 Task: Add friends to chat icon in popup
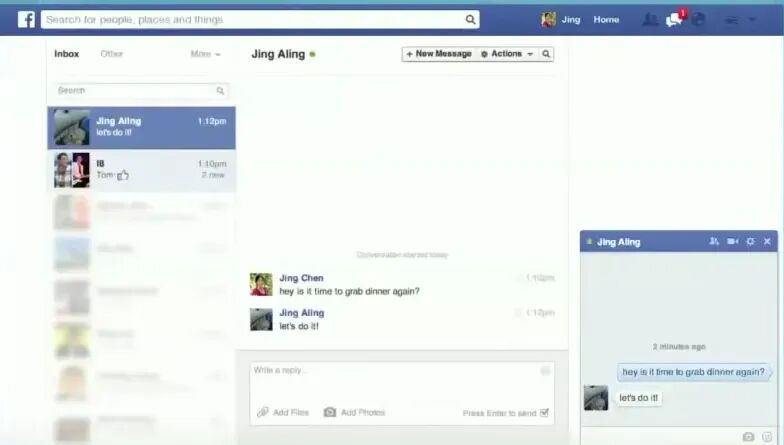point(714,242)
